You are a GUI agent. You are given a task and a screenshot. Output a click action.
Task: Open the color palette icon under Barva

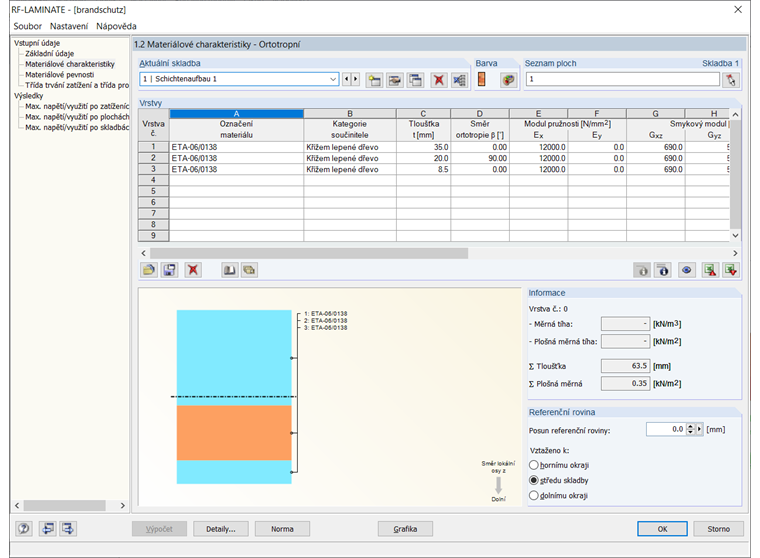[x=508, y=80]
